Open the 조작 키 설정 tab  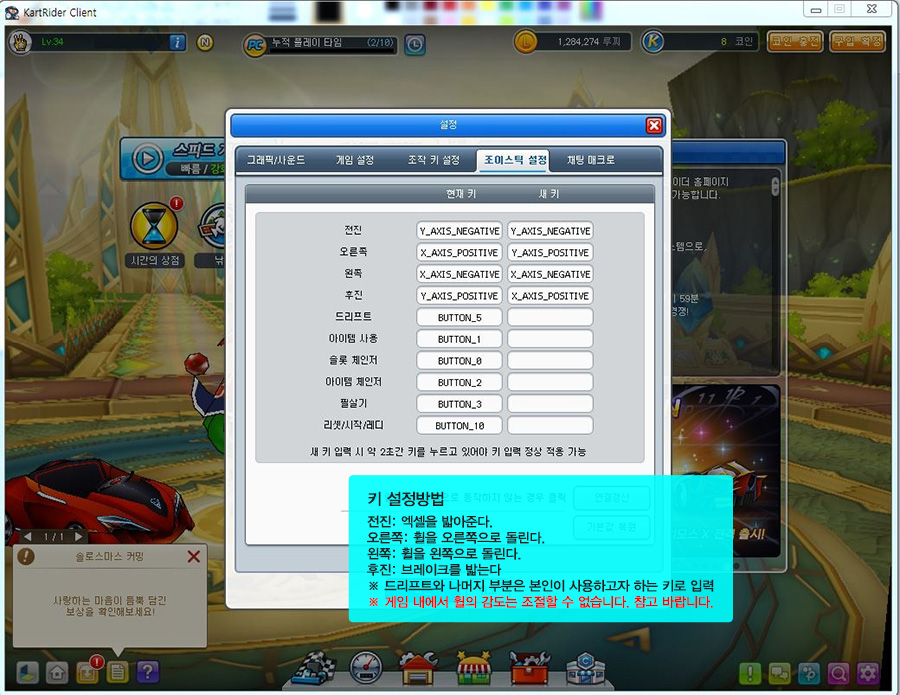pyautogui.click(x=433, y=160)
